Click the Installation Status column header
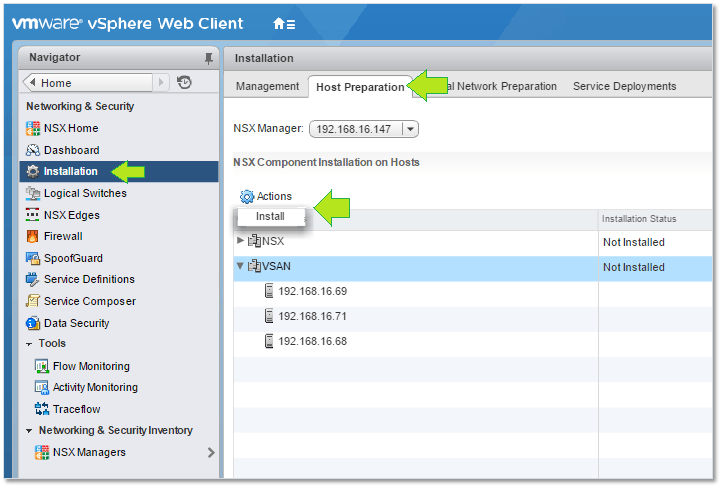 655,219
